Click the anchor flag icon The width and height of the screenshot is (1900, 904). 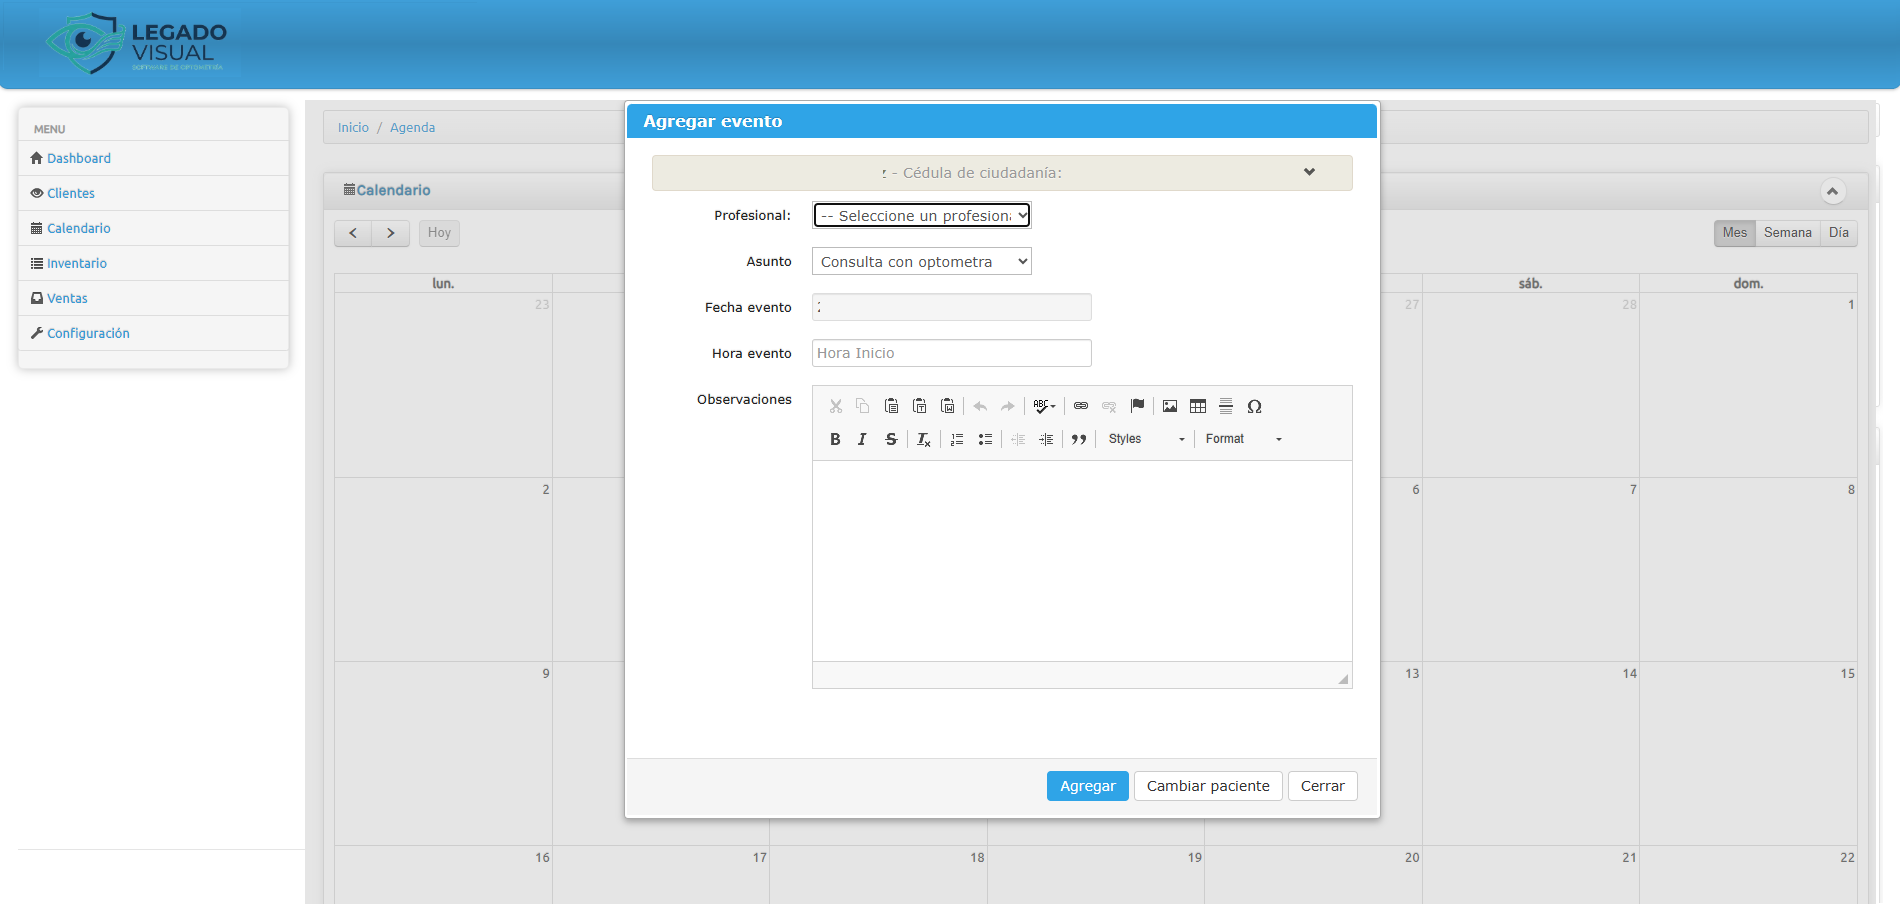pyautogui.click(x=1137, y=406)
